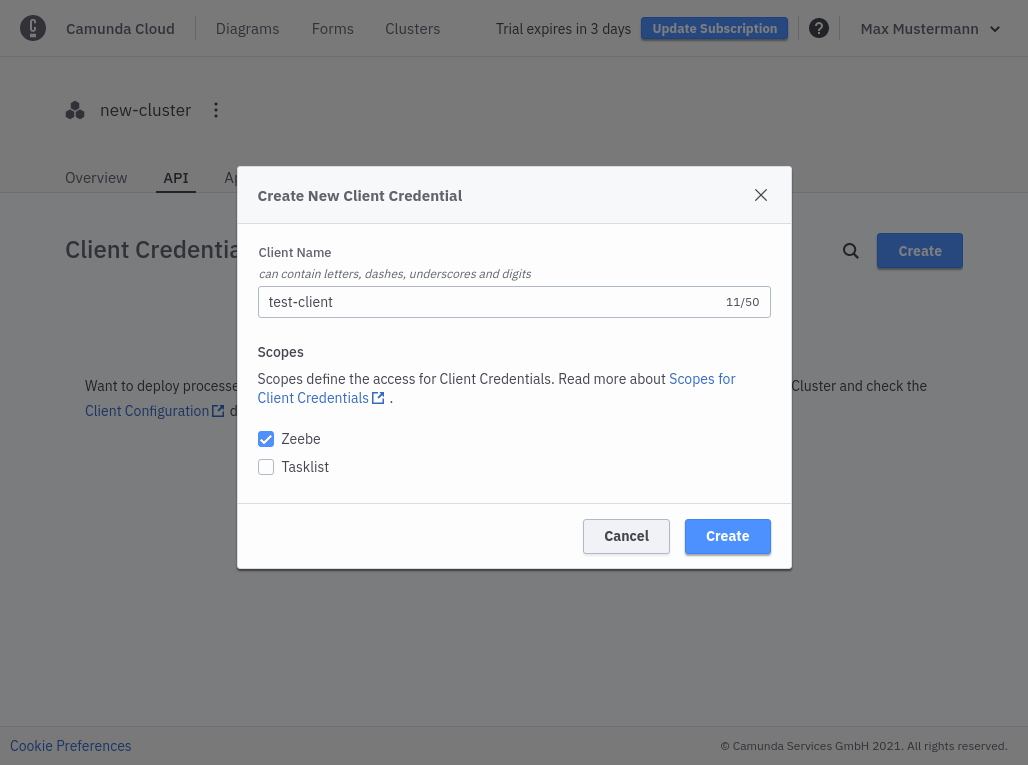Image resolution: width=1028 pixels, height=765 pixels.
Task: Click the cluster icon next to new-cluster
Action: tap(75, 110)
